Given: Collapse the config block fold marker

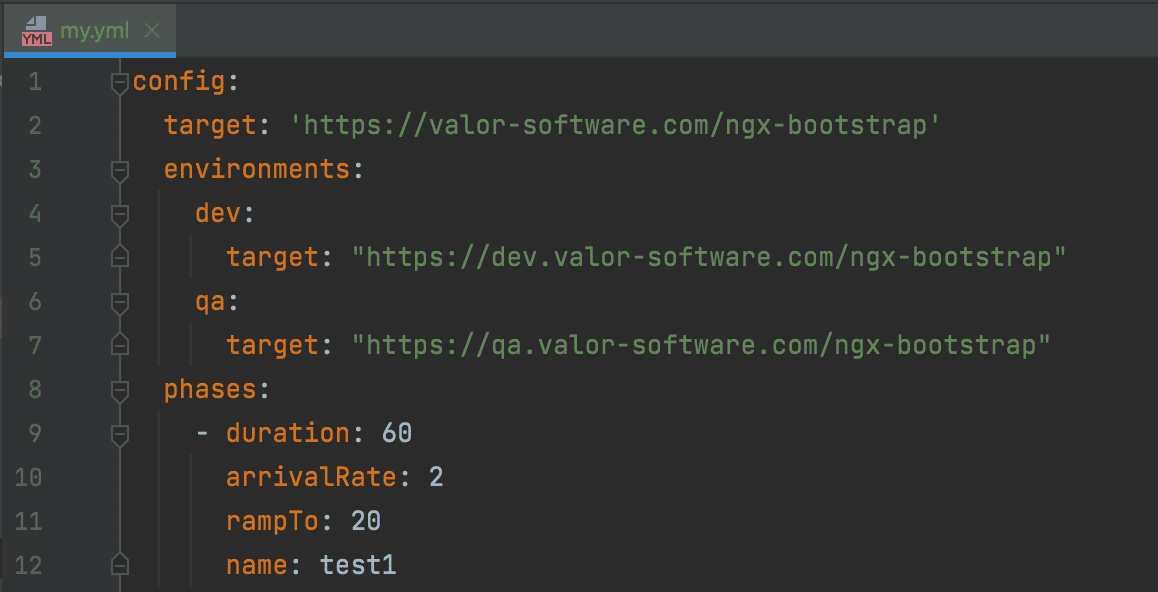Looking at the screenshot, I should [x=120, y=82].
